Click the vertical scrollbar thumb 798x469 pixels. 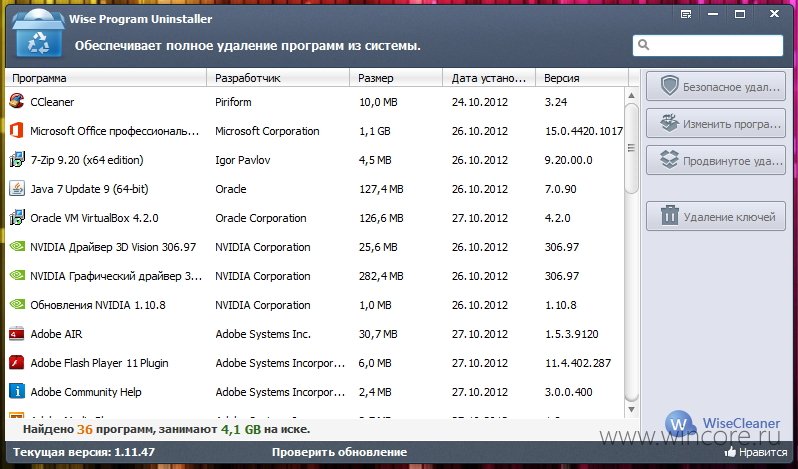pyautogui.click(x=632, y=149)
